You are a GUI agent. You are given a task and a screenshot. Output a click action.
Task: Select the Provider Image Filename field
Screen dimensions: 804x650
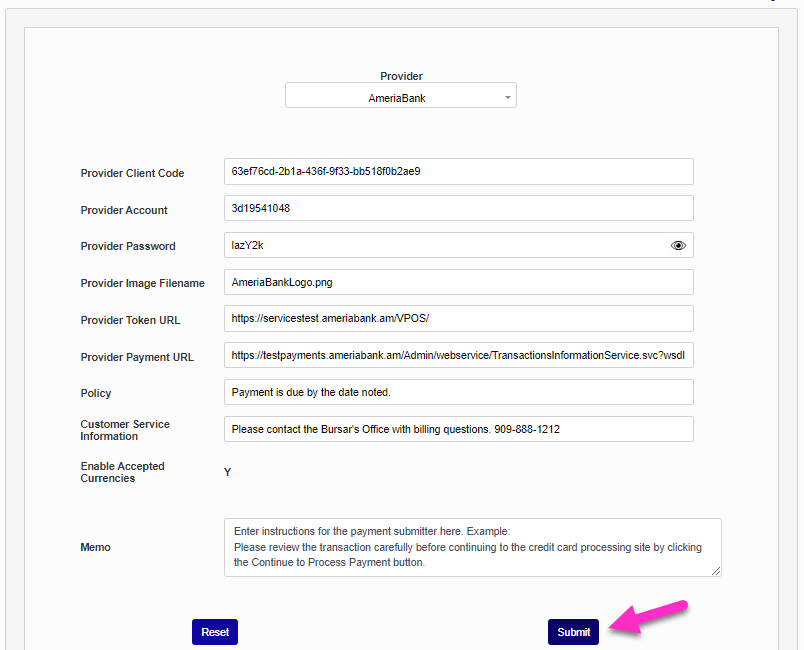pos(458,282)
